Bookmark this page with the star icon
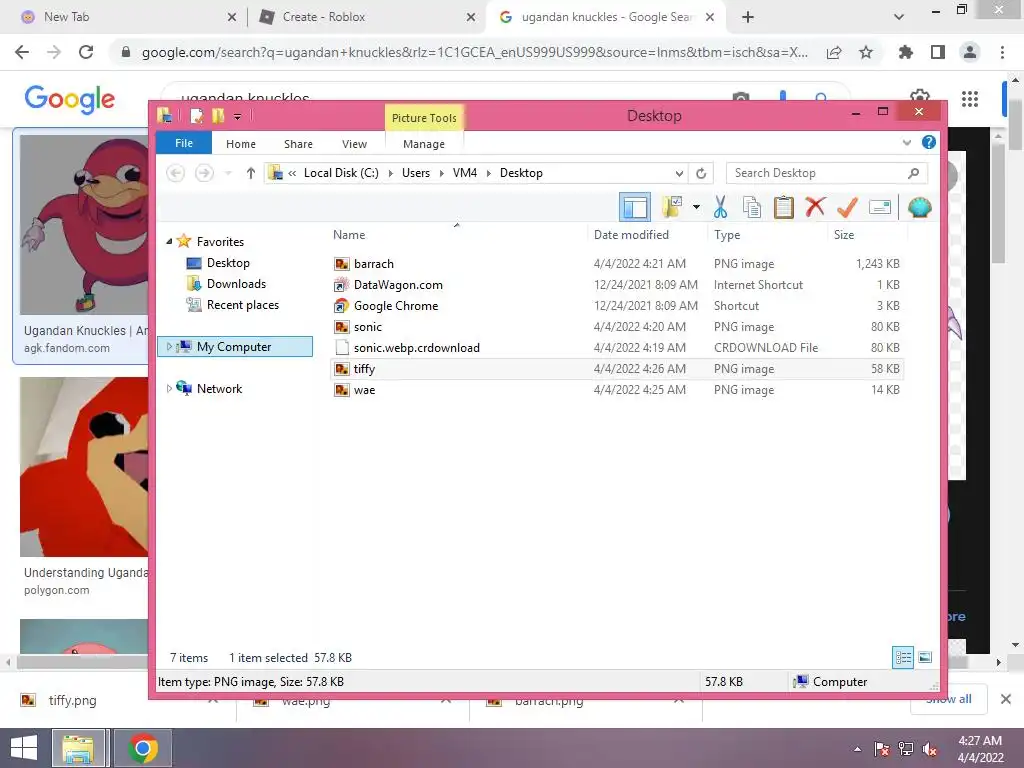1024x768 pixels. 866,52
